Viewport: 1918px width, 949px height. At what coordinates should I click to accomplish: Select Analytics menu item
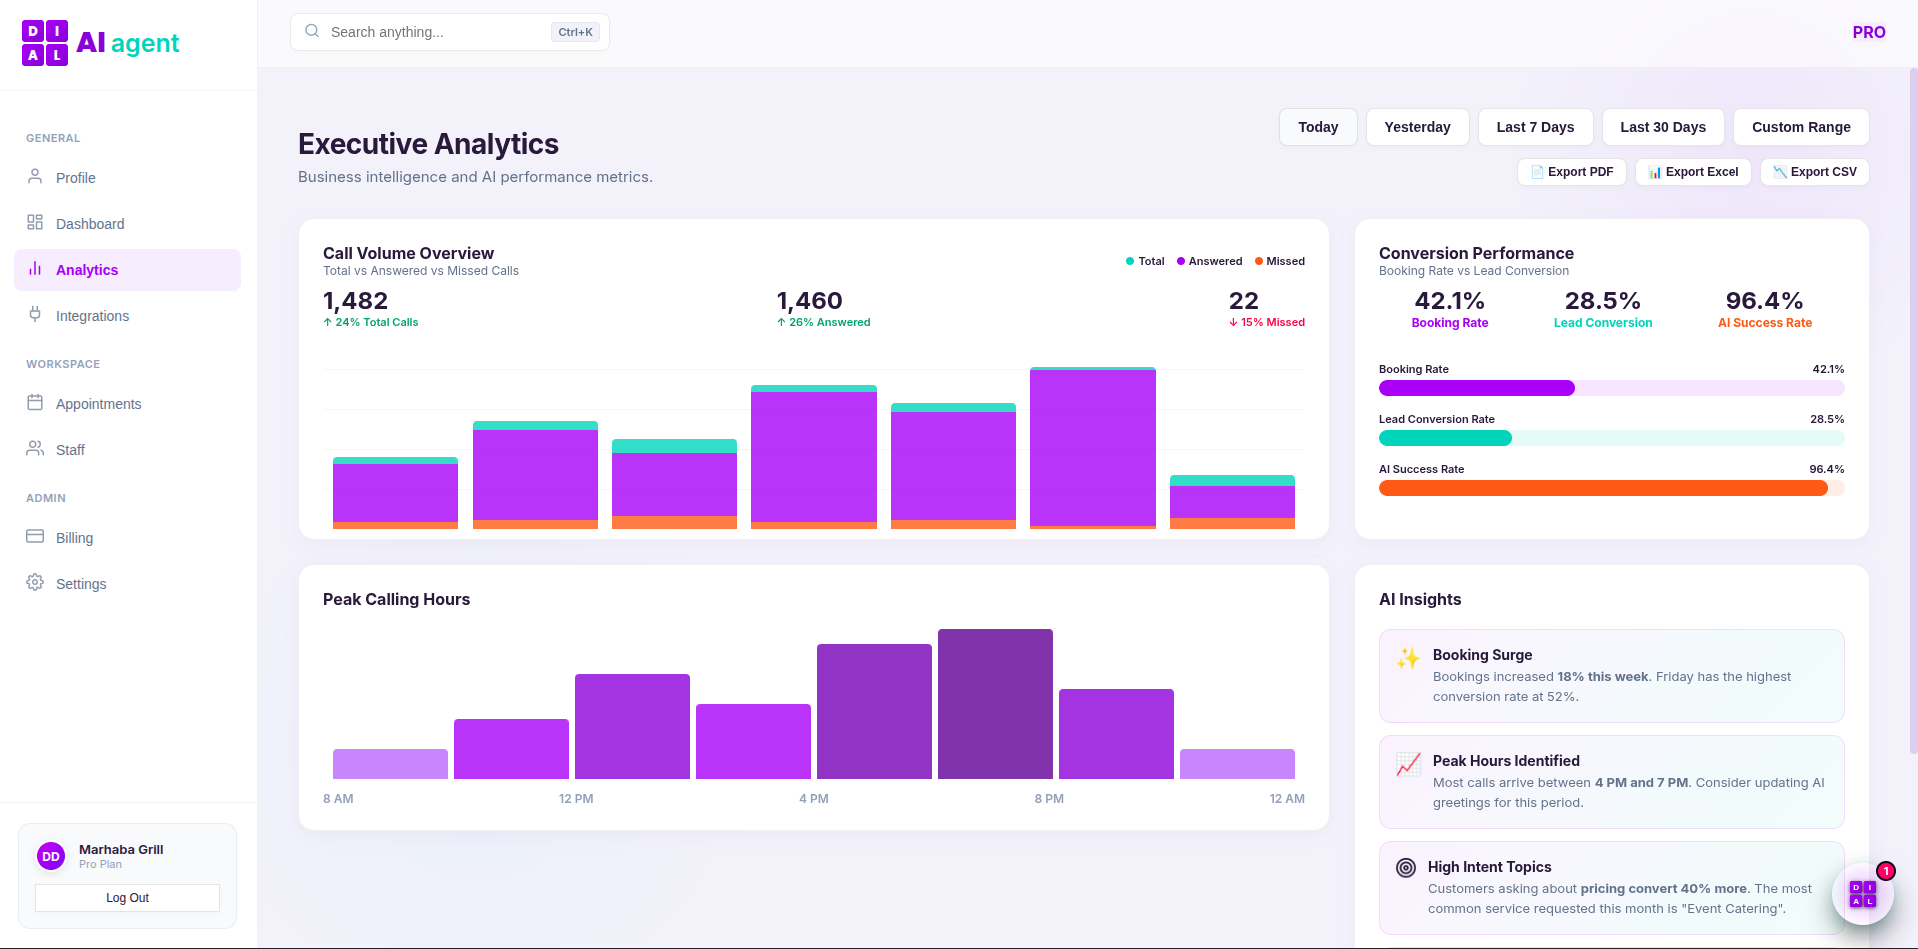tap(127, 270)
